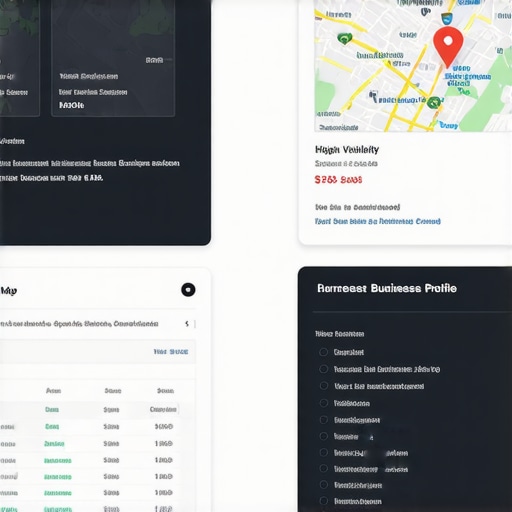Select the second radio option in Business Profile panel
The height and width of the screenshot is (512, 512).
point(323,369)
